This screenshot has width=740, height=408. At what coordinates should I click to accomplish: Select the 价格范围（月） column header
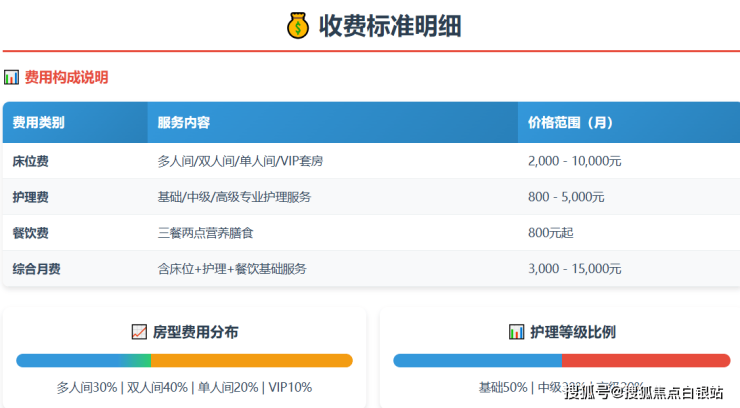[x=570, y=123]
